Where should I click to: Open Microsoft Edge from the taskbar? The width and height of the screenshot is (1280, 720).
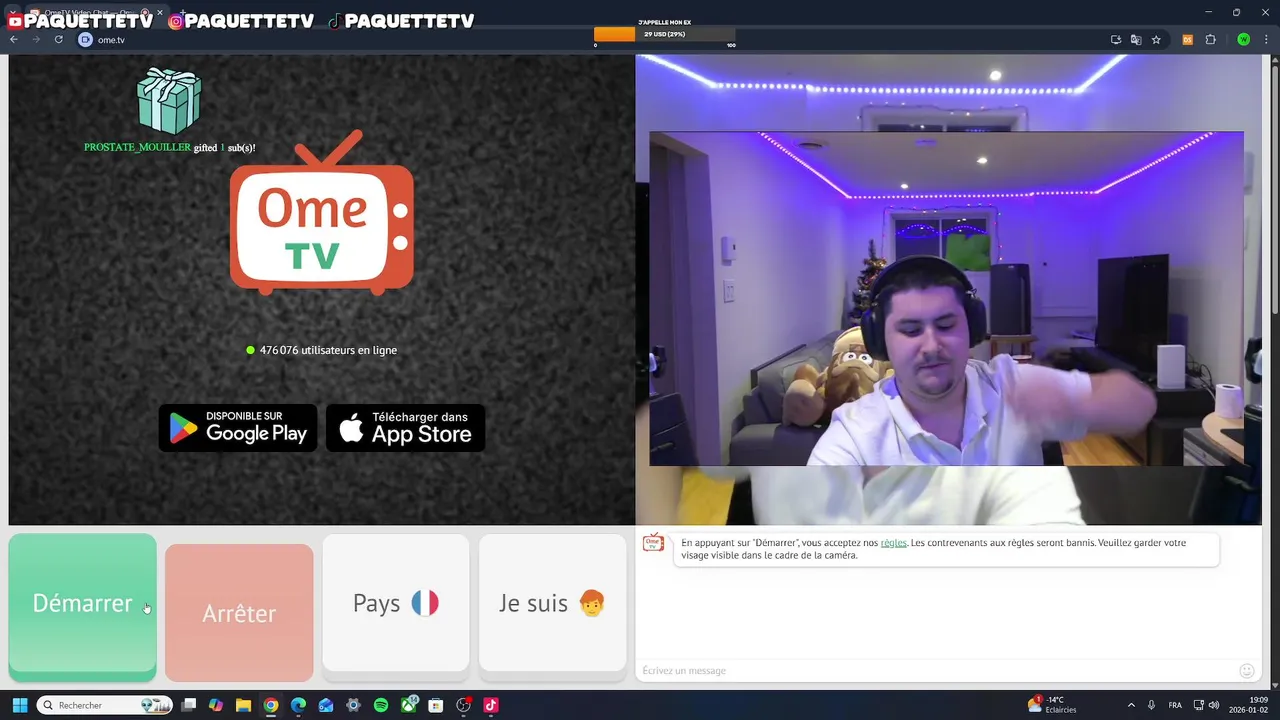tap(298, 705)
